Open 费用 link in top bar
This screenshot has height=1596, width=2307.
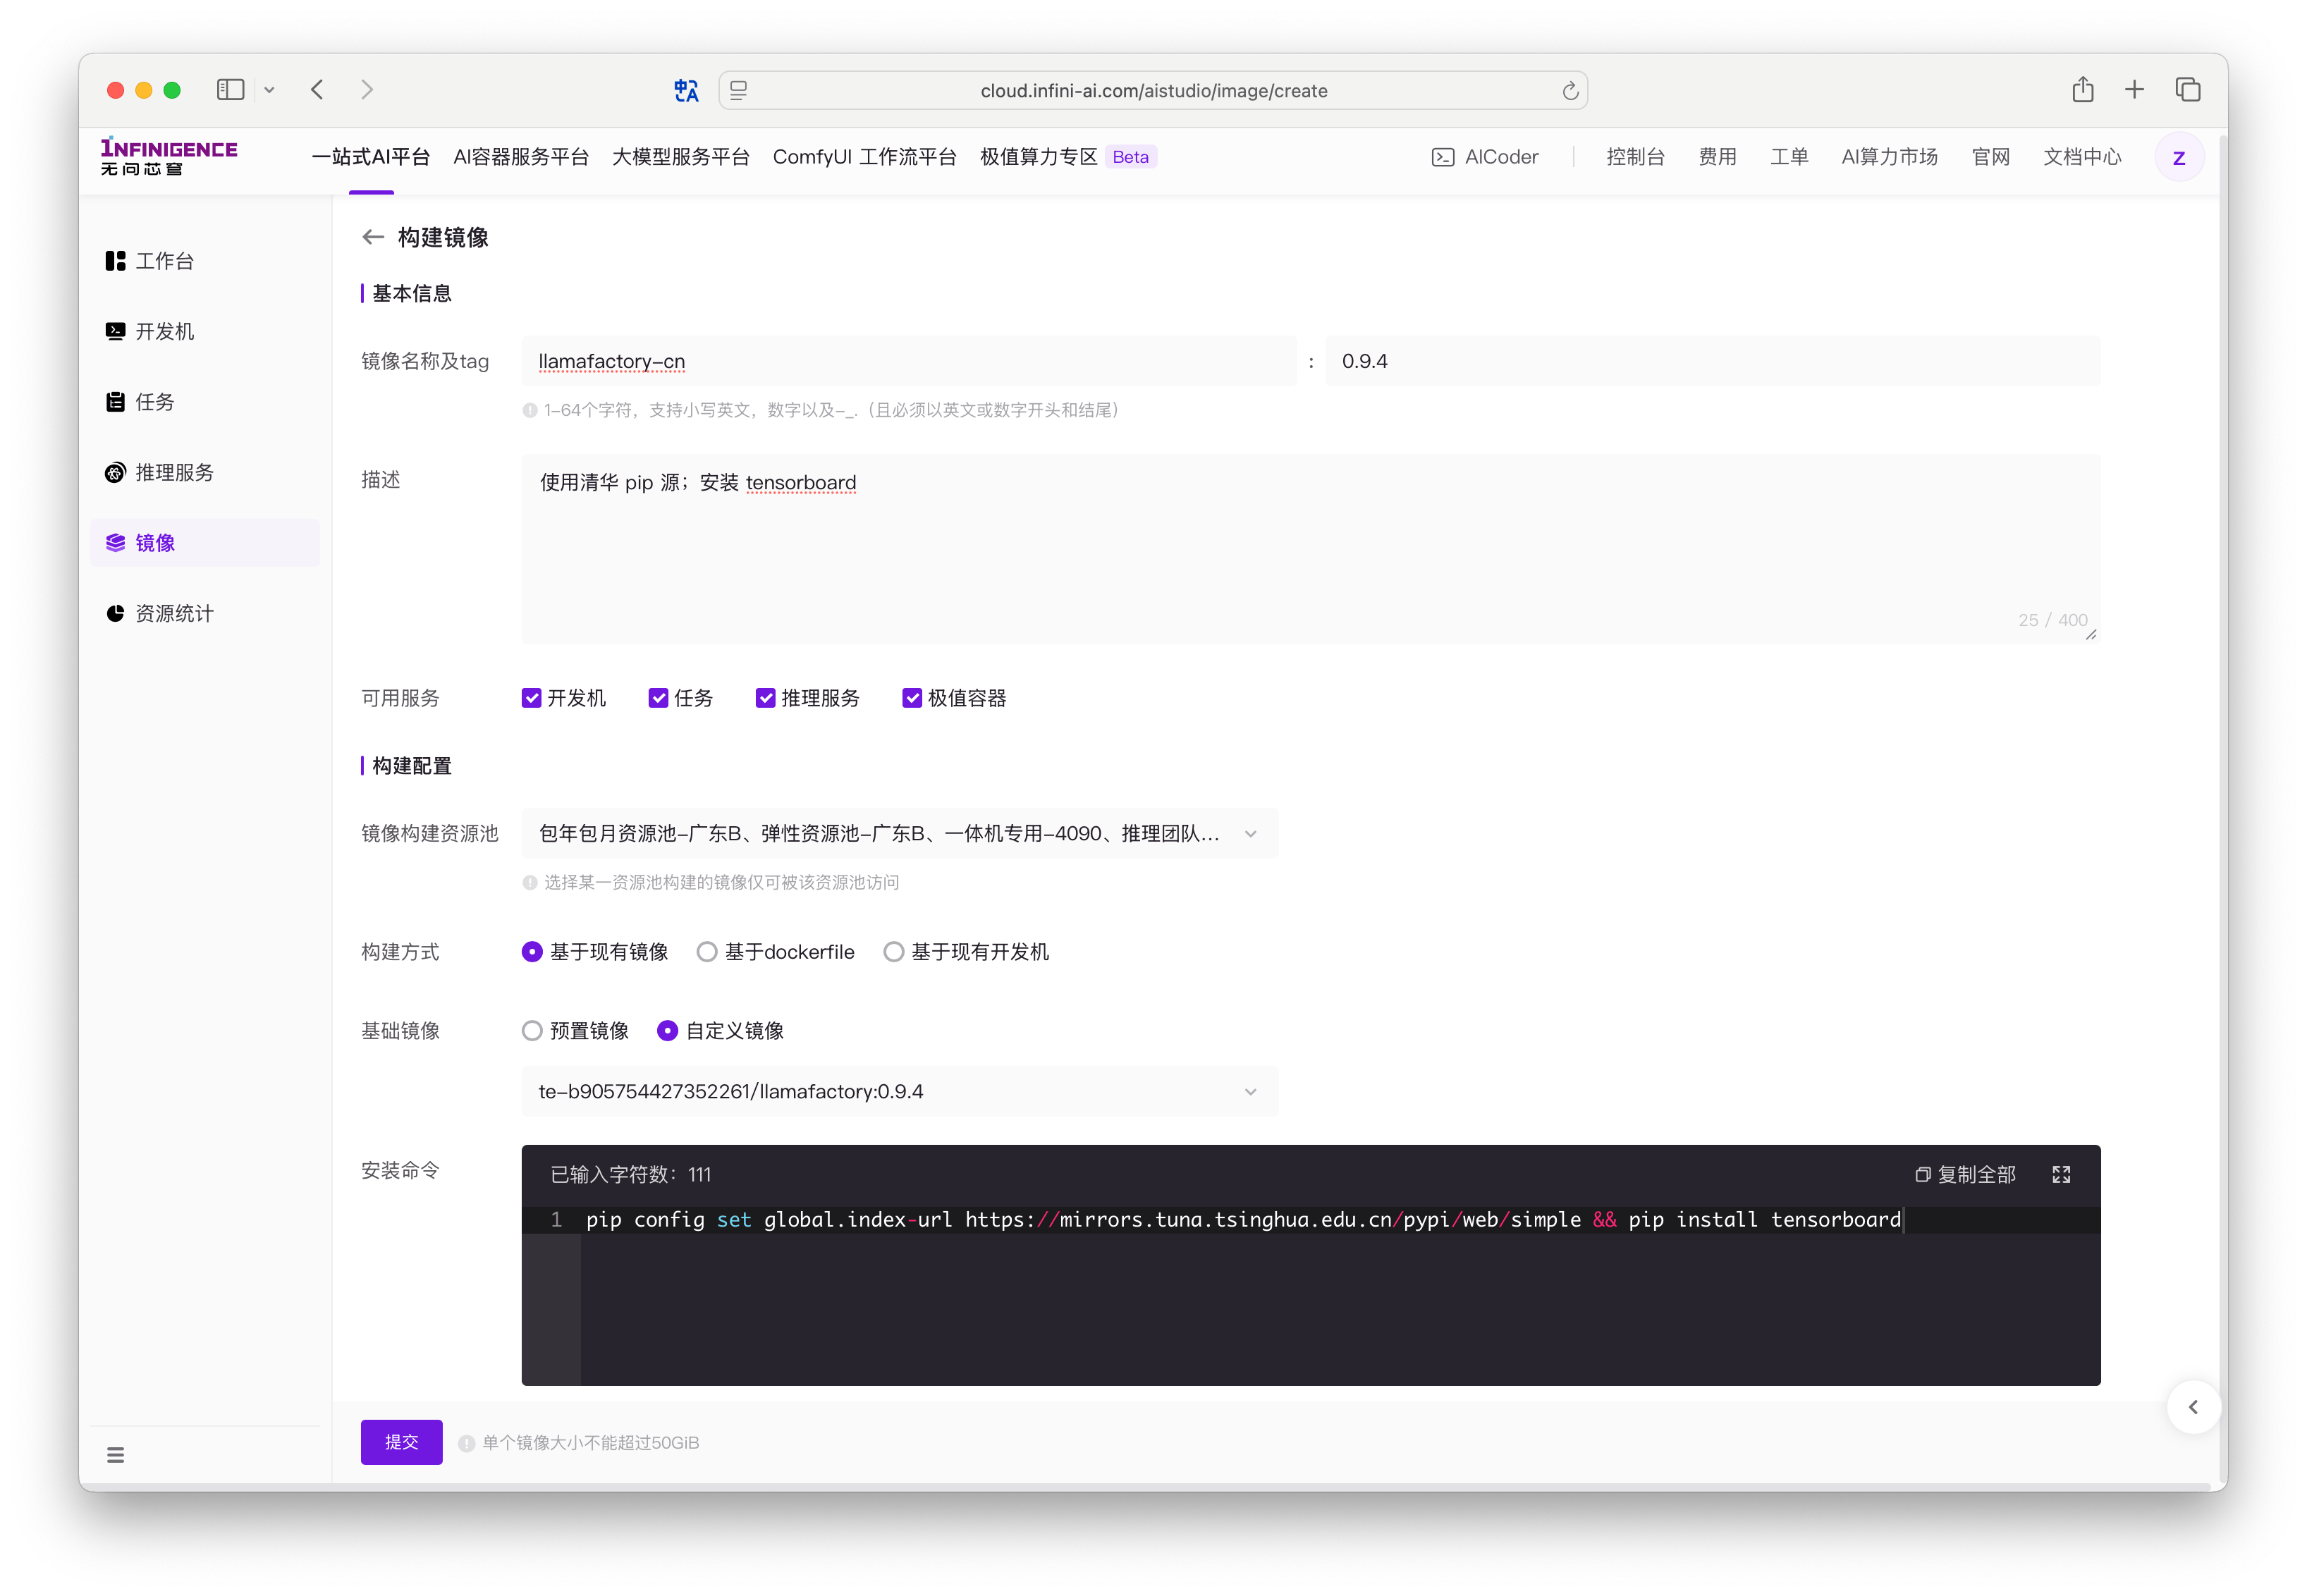(1718, 157)
